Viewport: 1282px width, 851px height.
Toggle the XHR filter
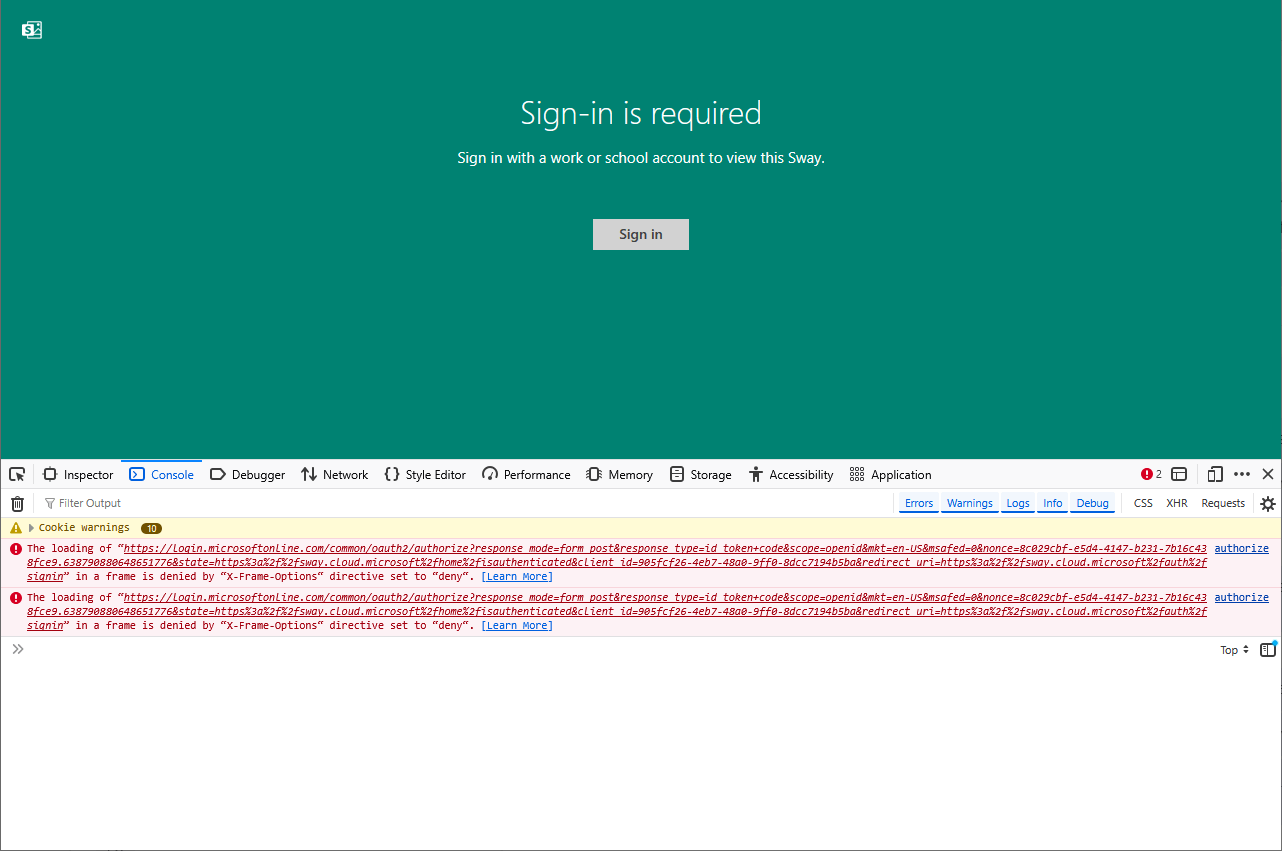[1177, 503]
